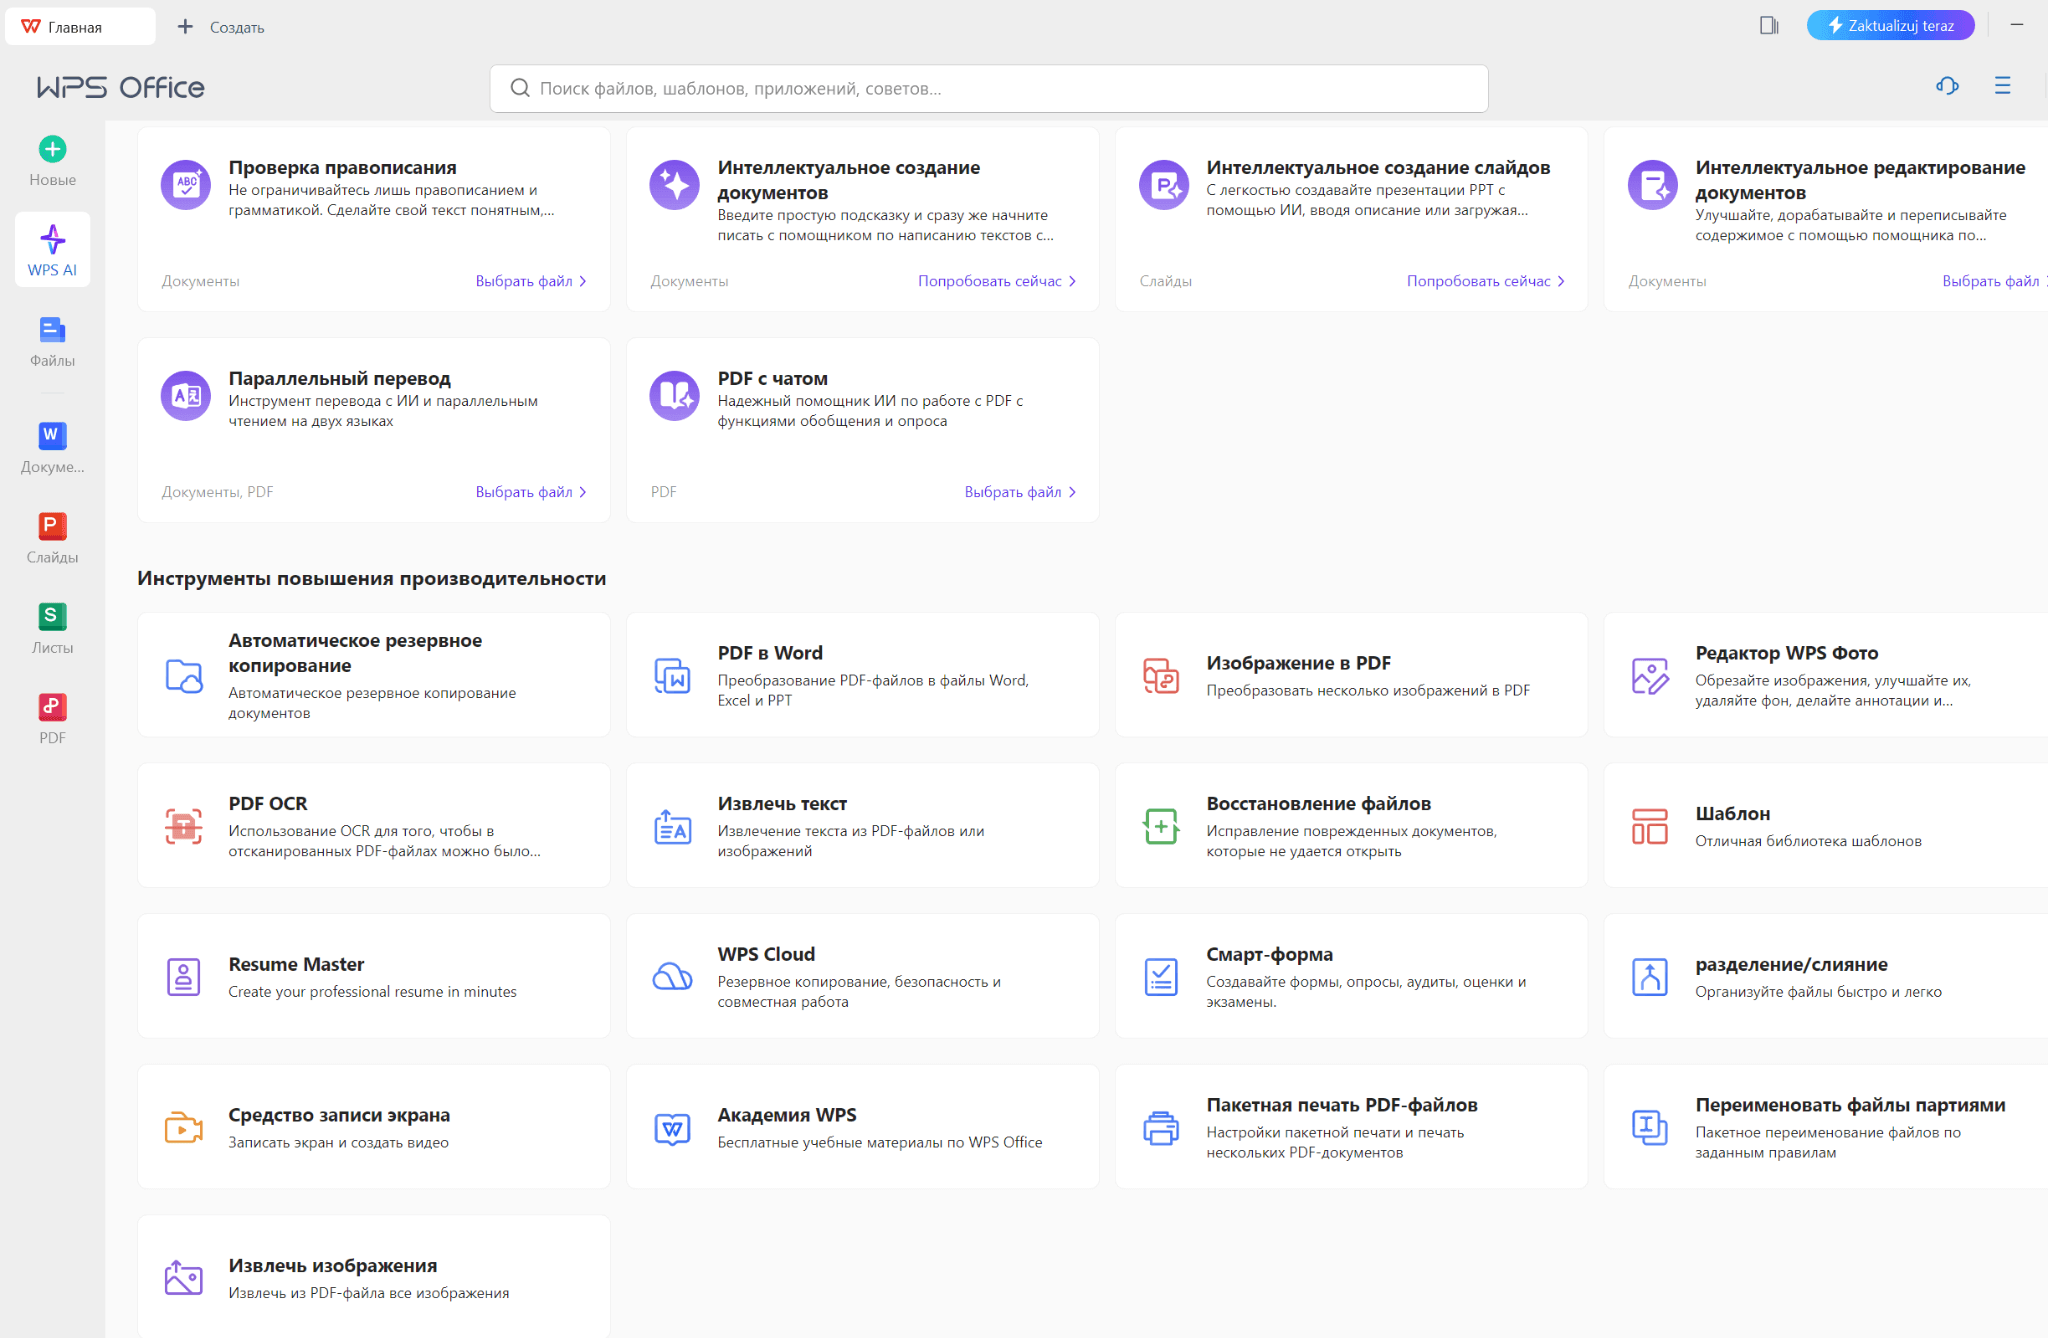The image size is (2048, 1338).
Task: Open the hamburger menu icon
Action: (x=2002, y=87)
